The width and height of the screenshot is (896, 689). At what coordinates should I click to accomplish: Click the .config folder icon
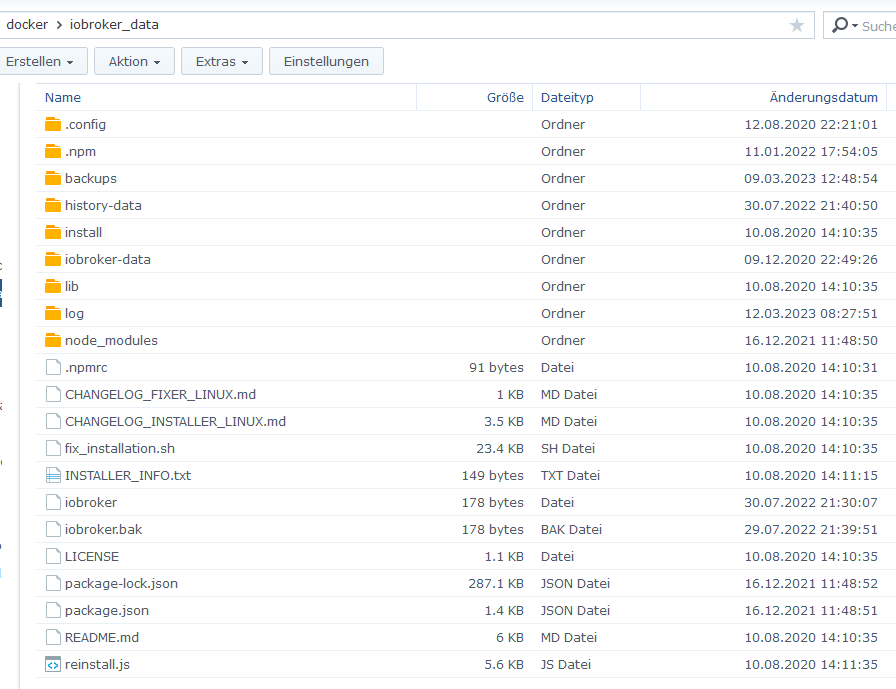tap(53, 124)
